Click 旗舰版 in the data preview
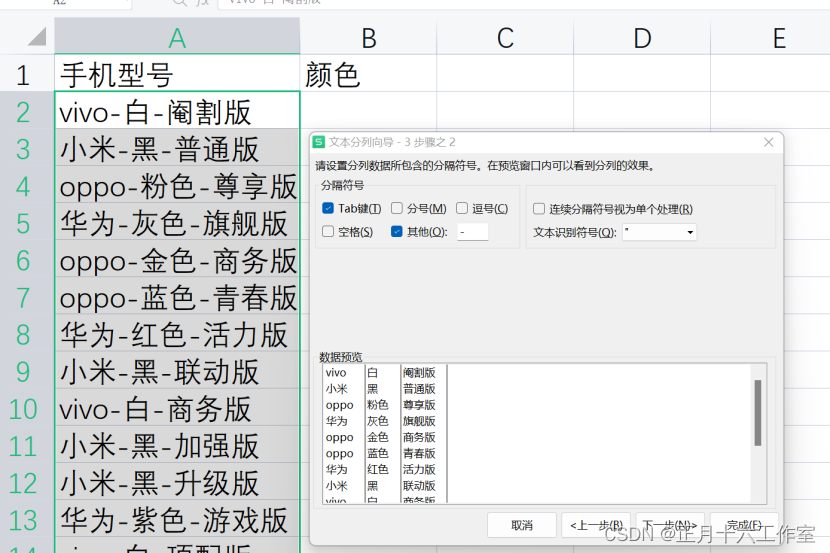 (x=419, y=421)
